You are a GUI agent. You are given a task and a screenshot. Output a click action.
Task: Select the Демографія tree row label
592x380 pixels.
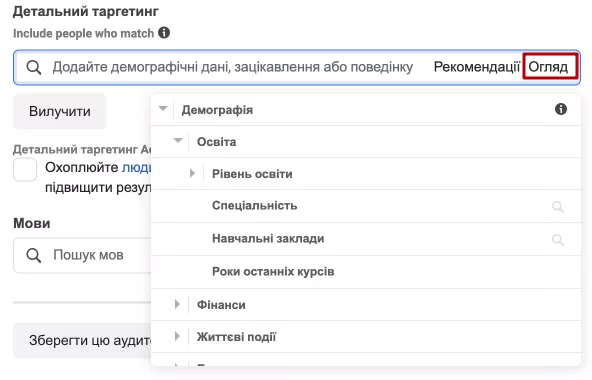tap(217, 110)
